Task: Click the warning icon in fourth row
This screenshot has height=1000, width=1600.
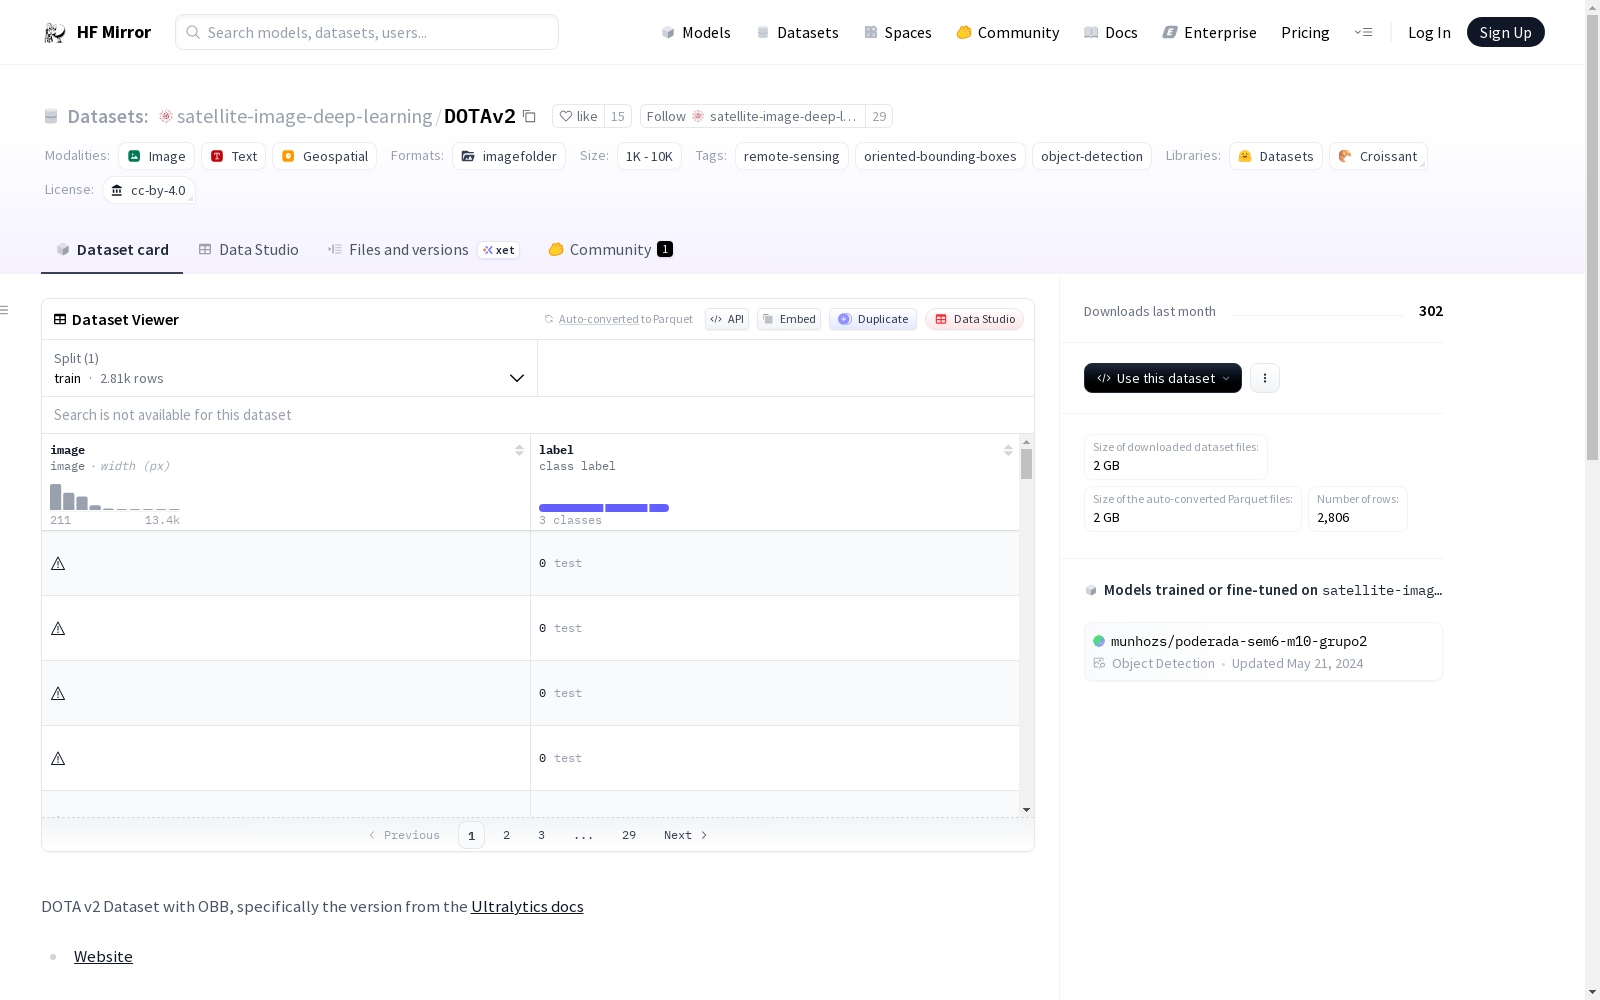Action: (x=58, y=759)
